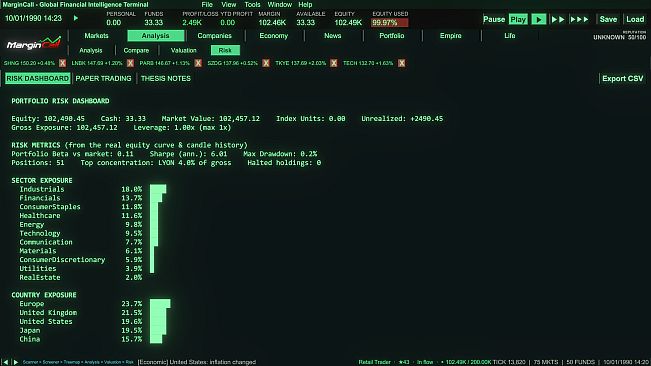Show the Risk Dashboard view

[37, 78]
